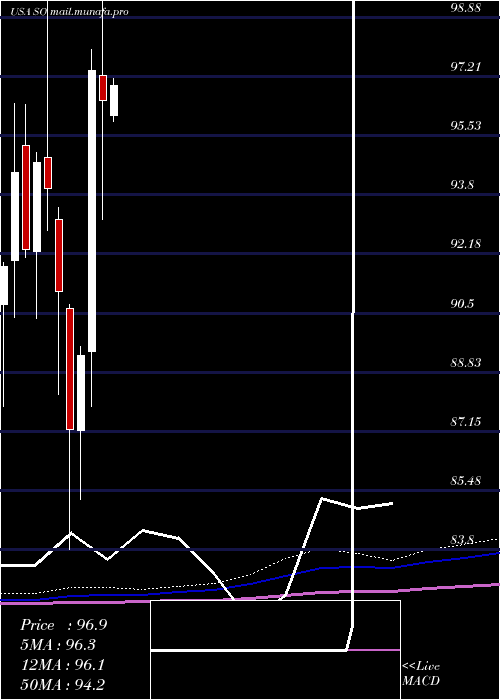Viewport: 500px width, 700px height.
Task: Click the small red candle just below 97.21
Action: pyautogui.click(x=103, y=88)
